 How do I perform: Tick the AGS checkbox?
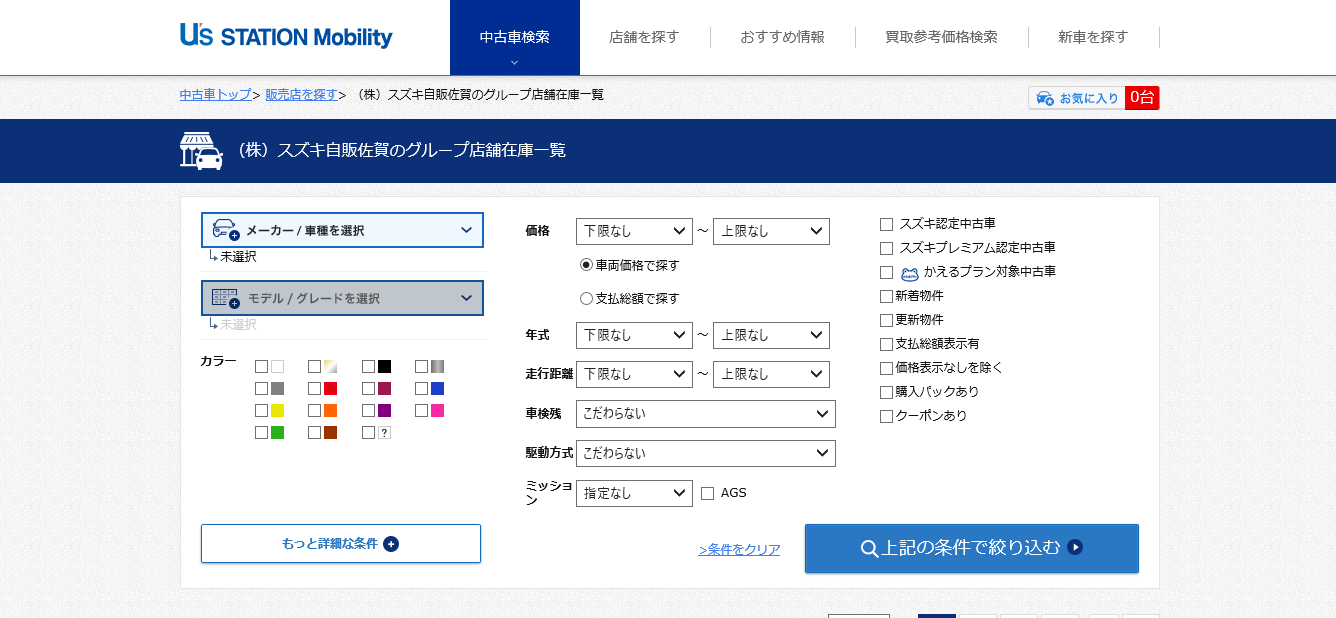click(x=708, y=493)
